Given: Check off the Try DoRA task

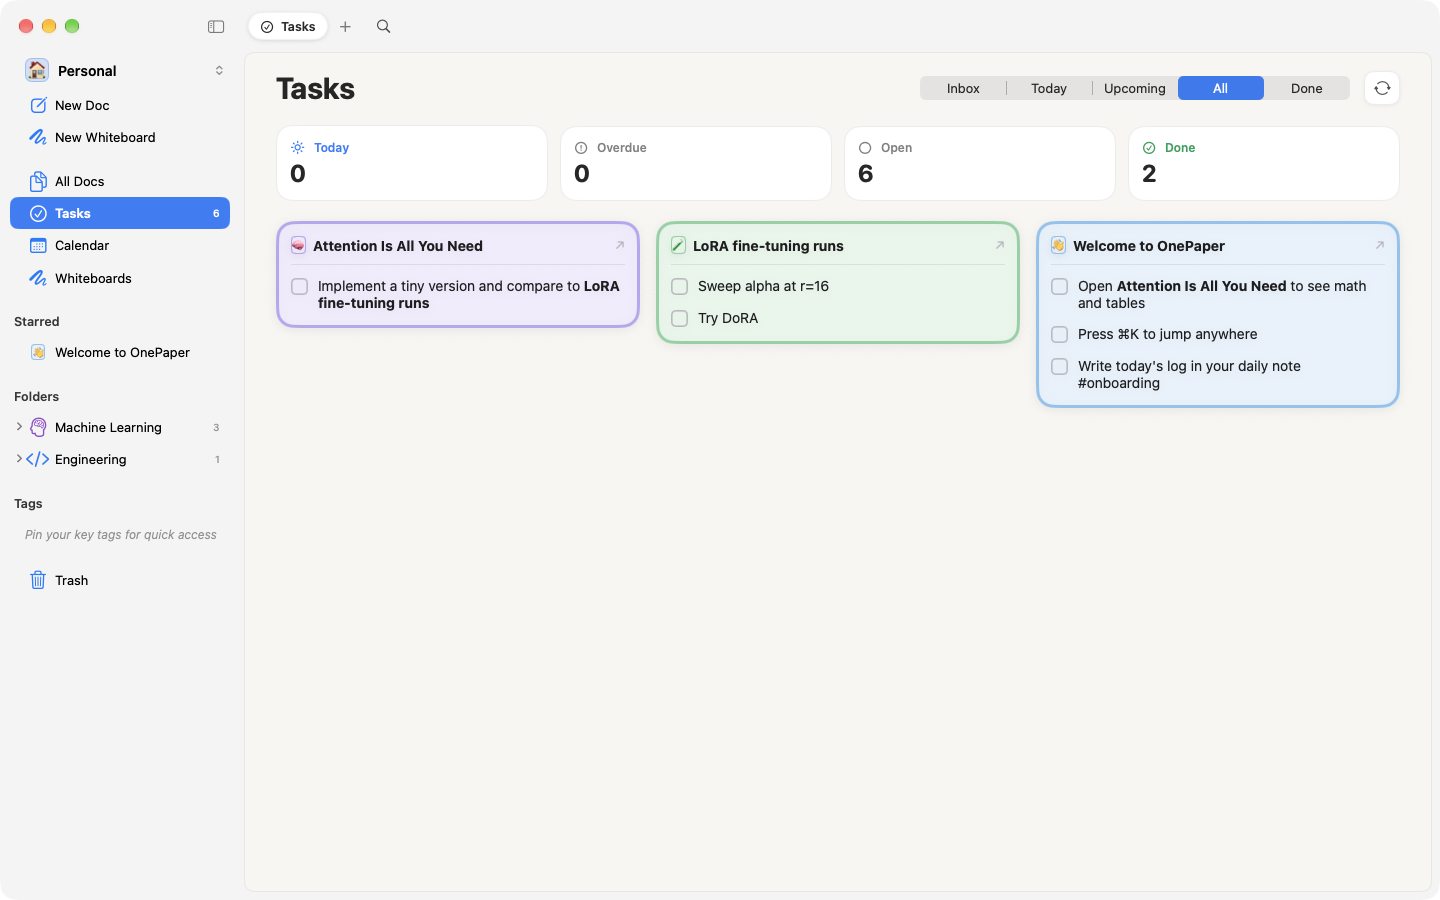Looking at the screenshot, I should (680, 318).
